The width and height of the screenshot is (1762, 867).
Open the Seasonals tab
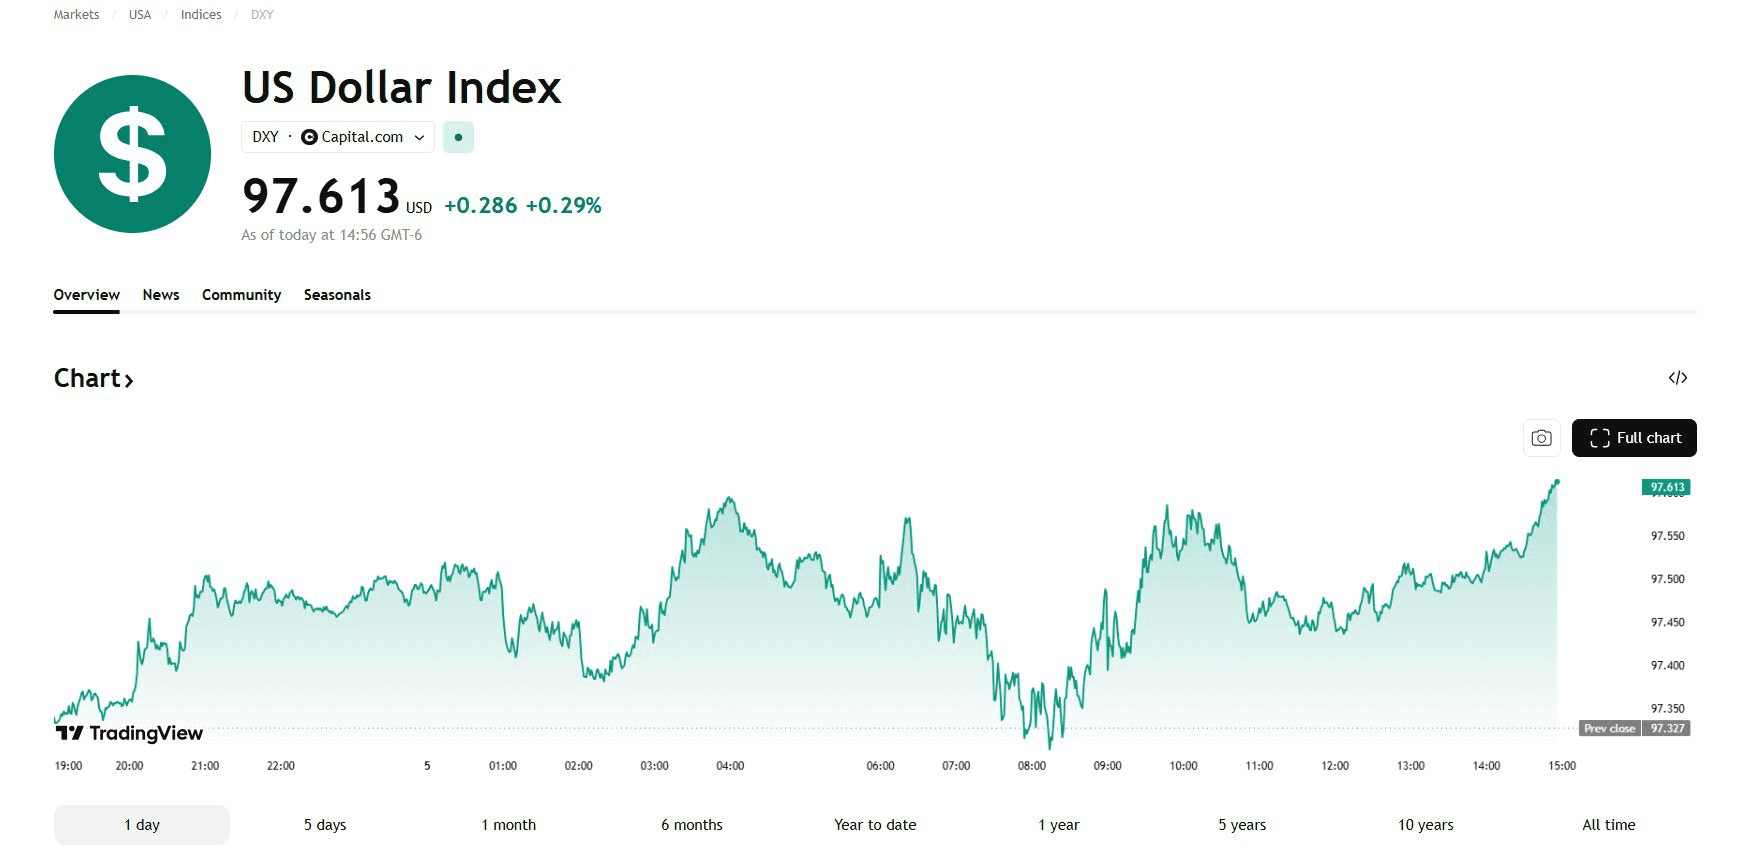337,295
